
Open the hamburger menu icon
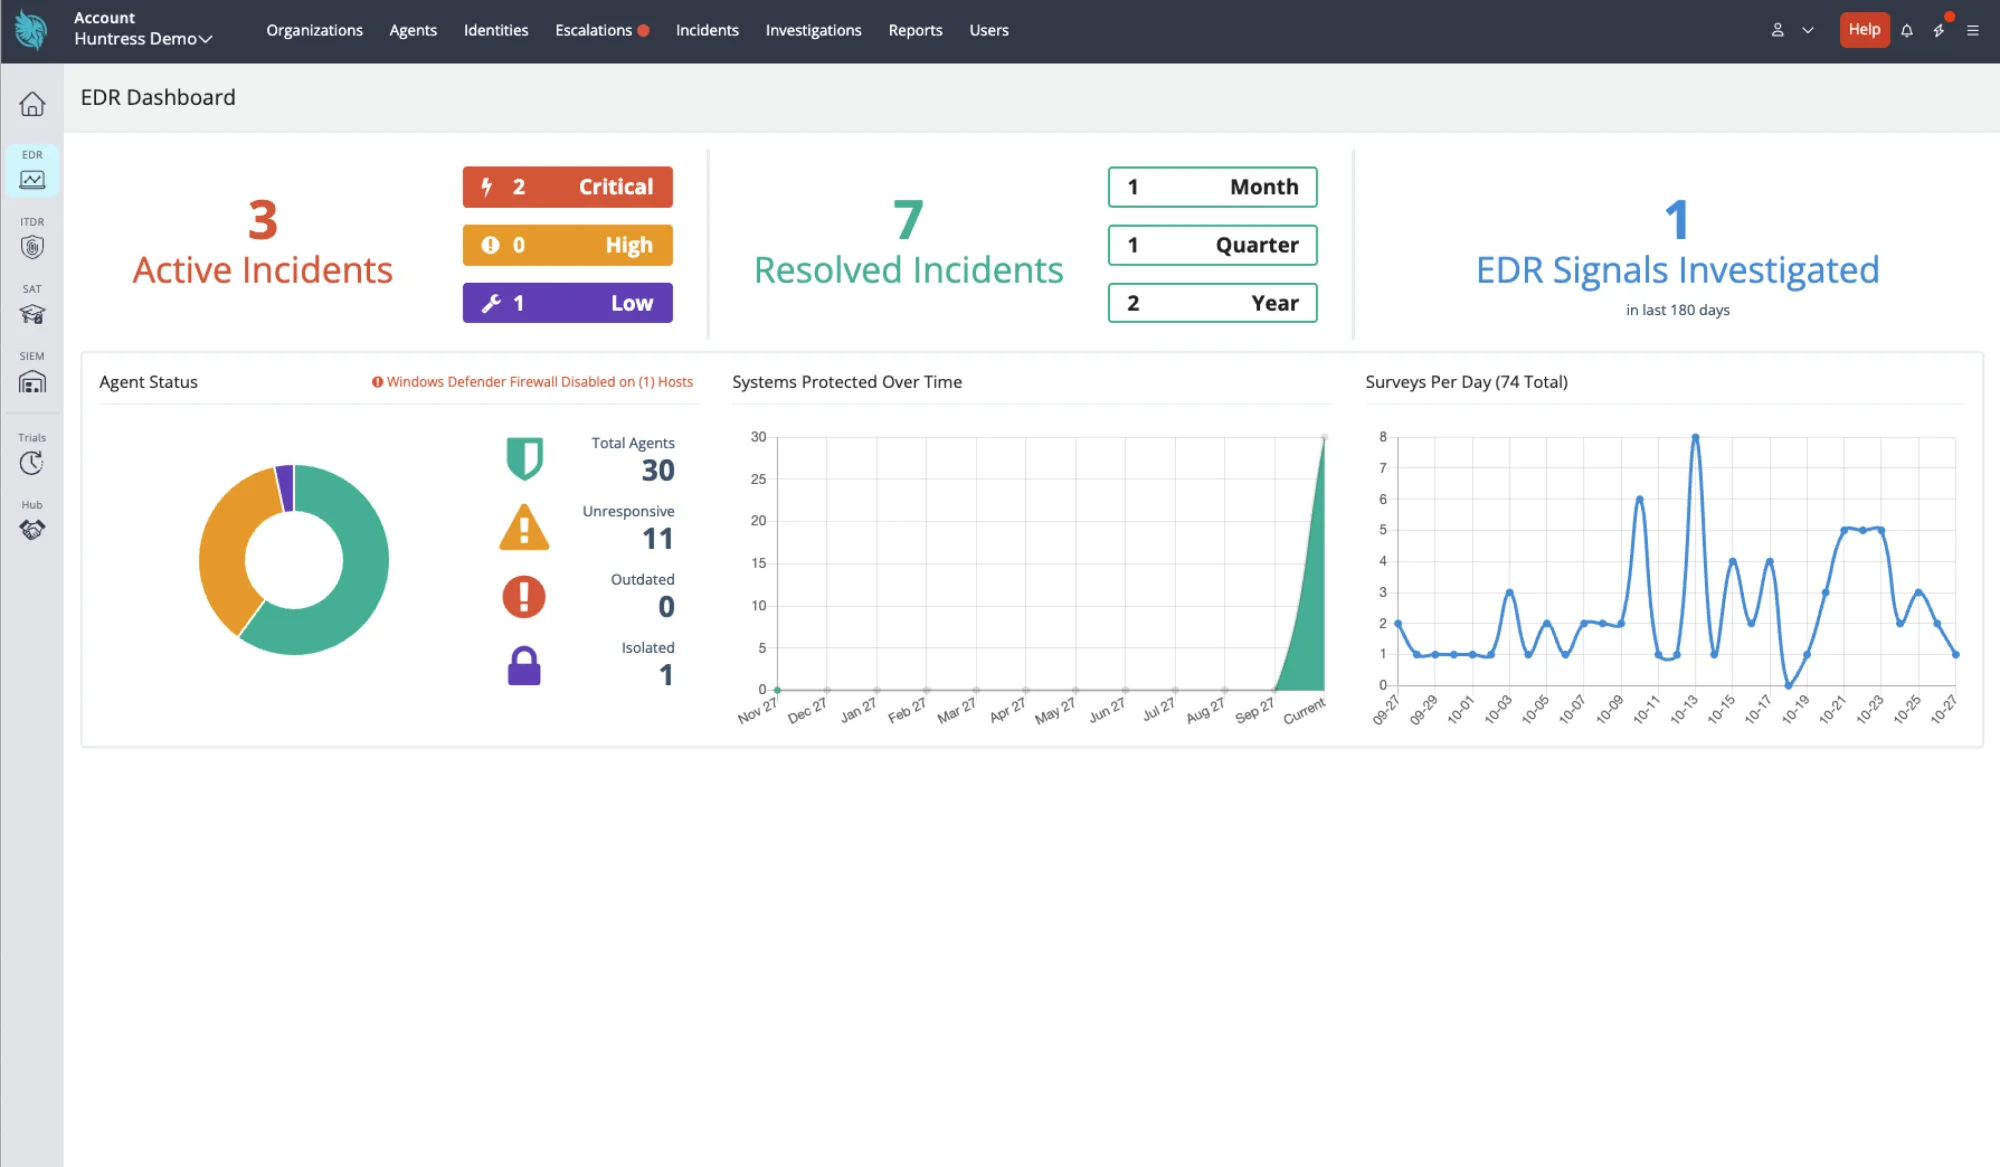[1973, 30]
